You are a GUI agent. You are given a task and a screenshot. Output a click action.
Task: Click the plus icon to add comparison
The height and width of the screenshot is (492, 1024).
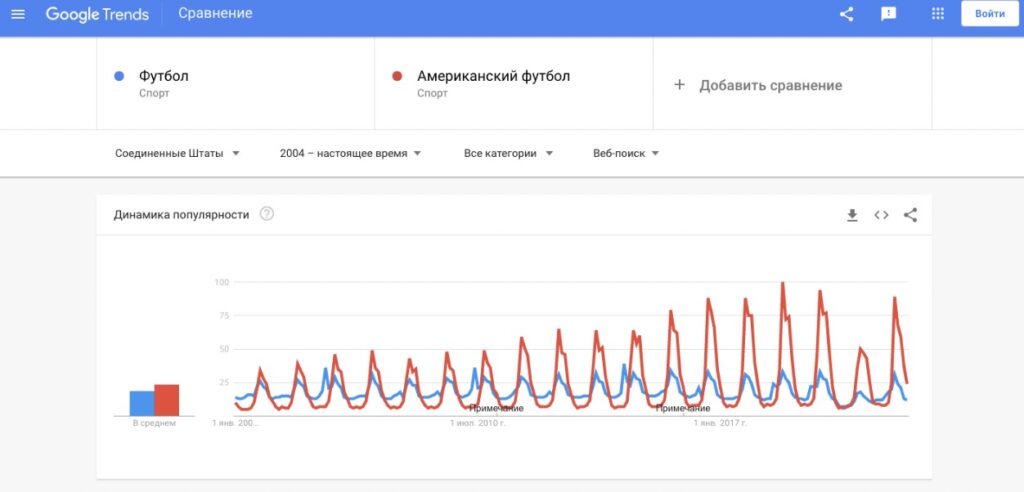679,85
